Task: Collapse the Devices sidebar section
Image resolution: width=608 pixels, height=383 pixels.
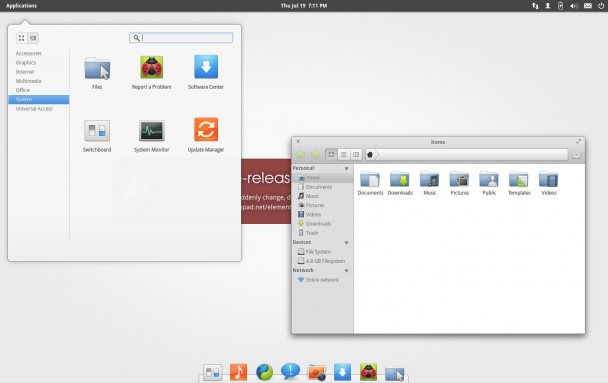Action: [x=347, y=243]
